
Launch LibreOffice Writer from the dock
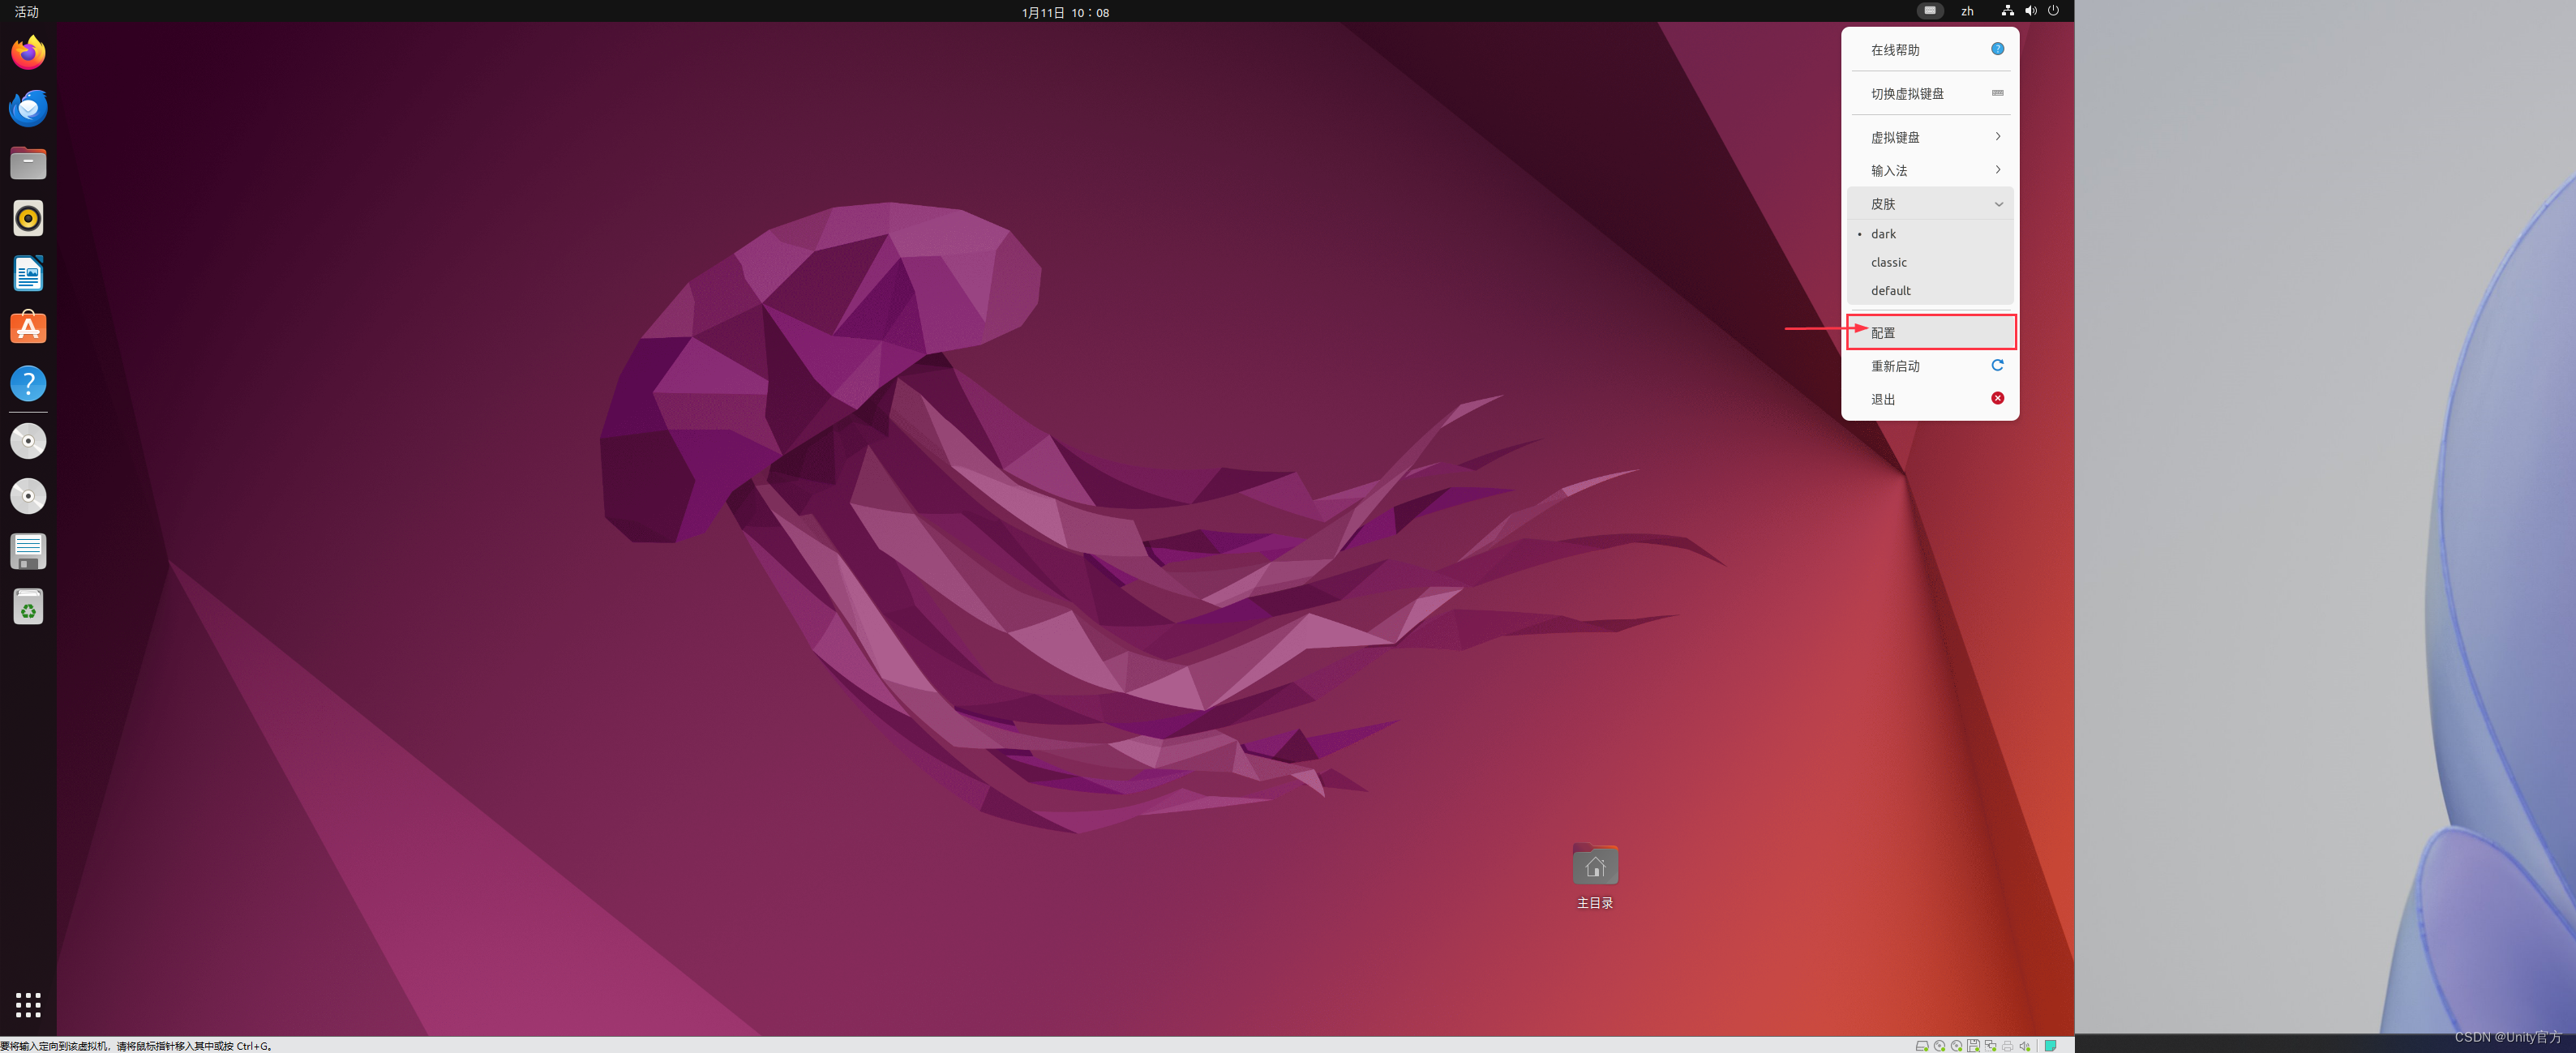pos(28,273)
